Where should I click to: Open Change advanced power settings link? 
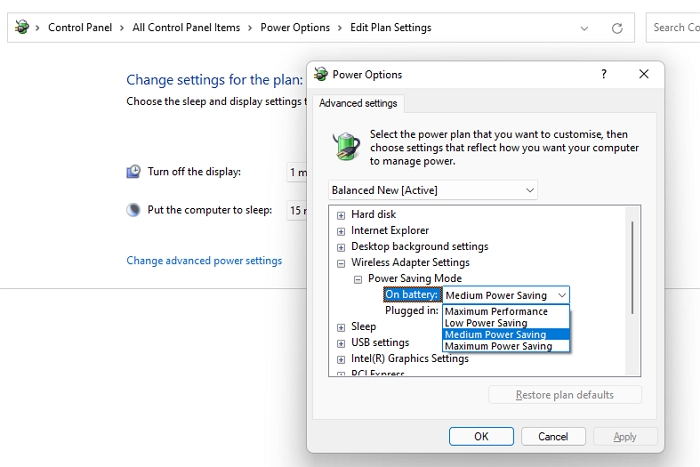(204, 260)
